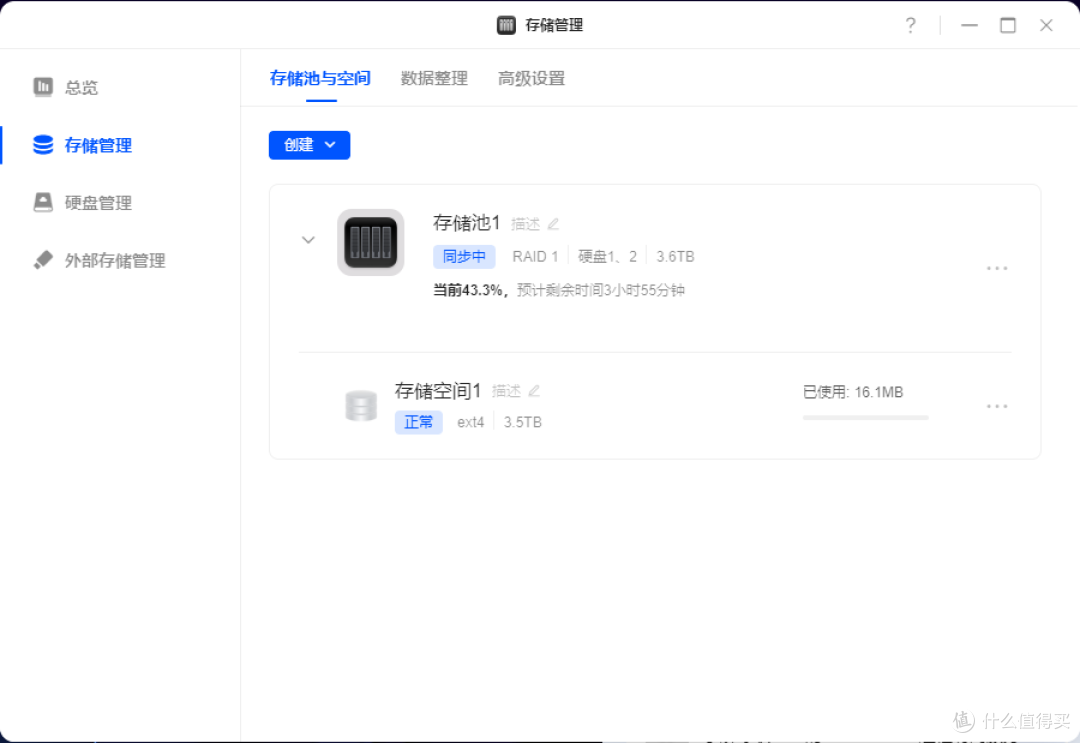Open 存储池1 more options ellipsis

point(997,268)
